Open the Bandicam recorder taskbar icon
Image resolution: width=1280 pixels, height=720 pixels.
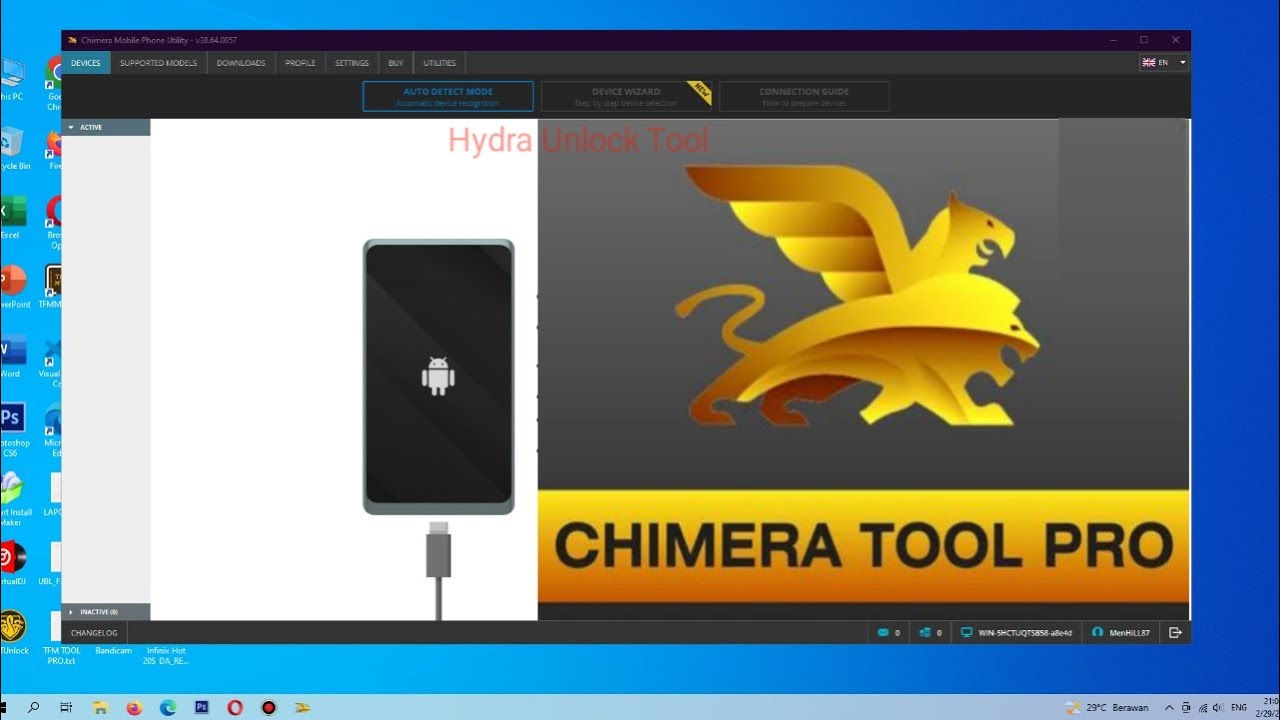[x=268, y=707]
